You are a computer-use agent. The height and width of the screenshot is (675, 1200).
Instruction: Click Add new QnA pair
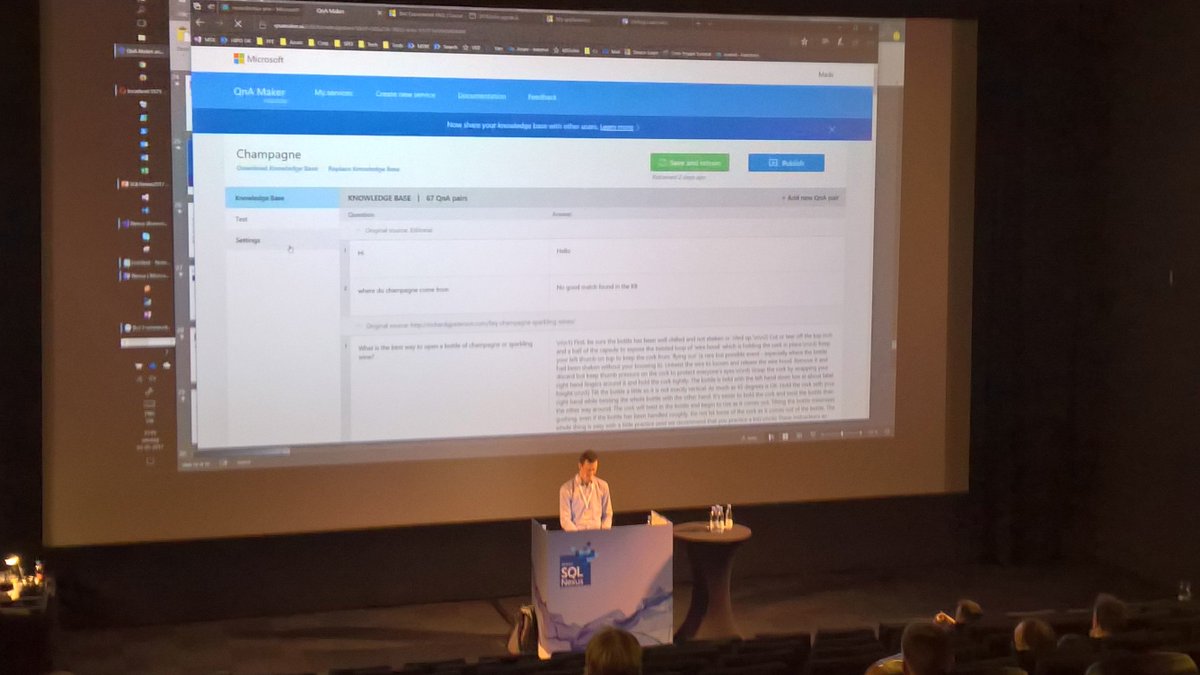(809, 198)
